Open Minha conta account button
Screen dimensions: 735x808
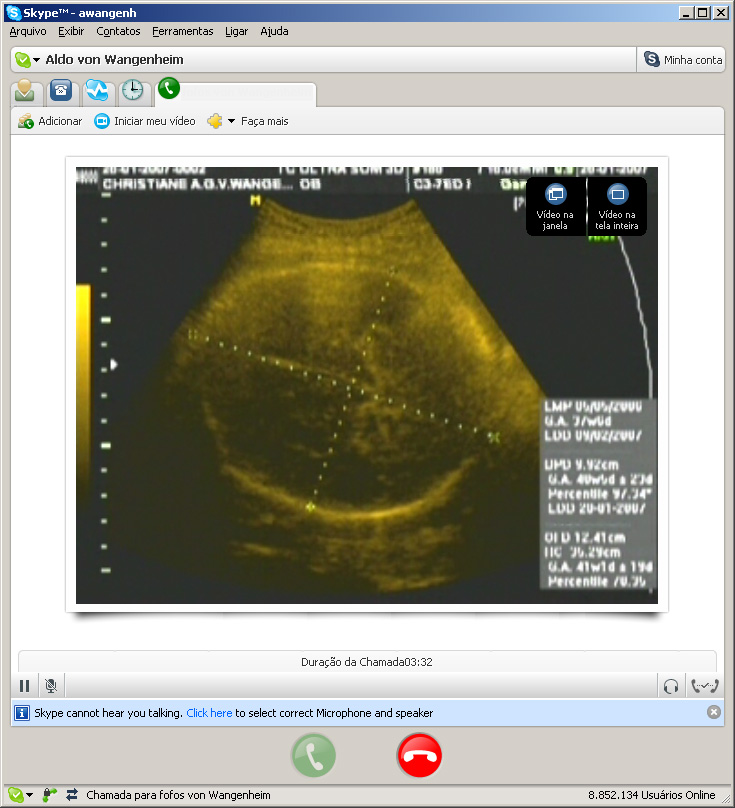tap(682, 60)
